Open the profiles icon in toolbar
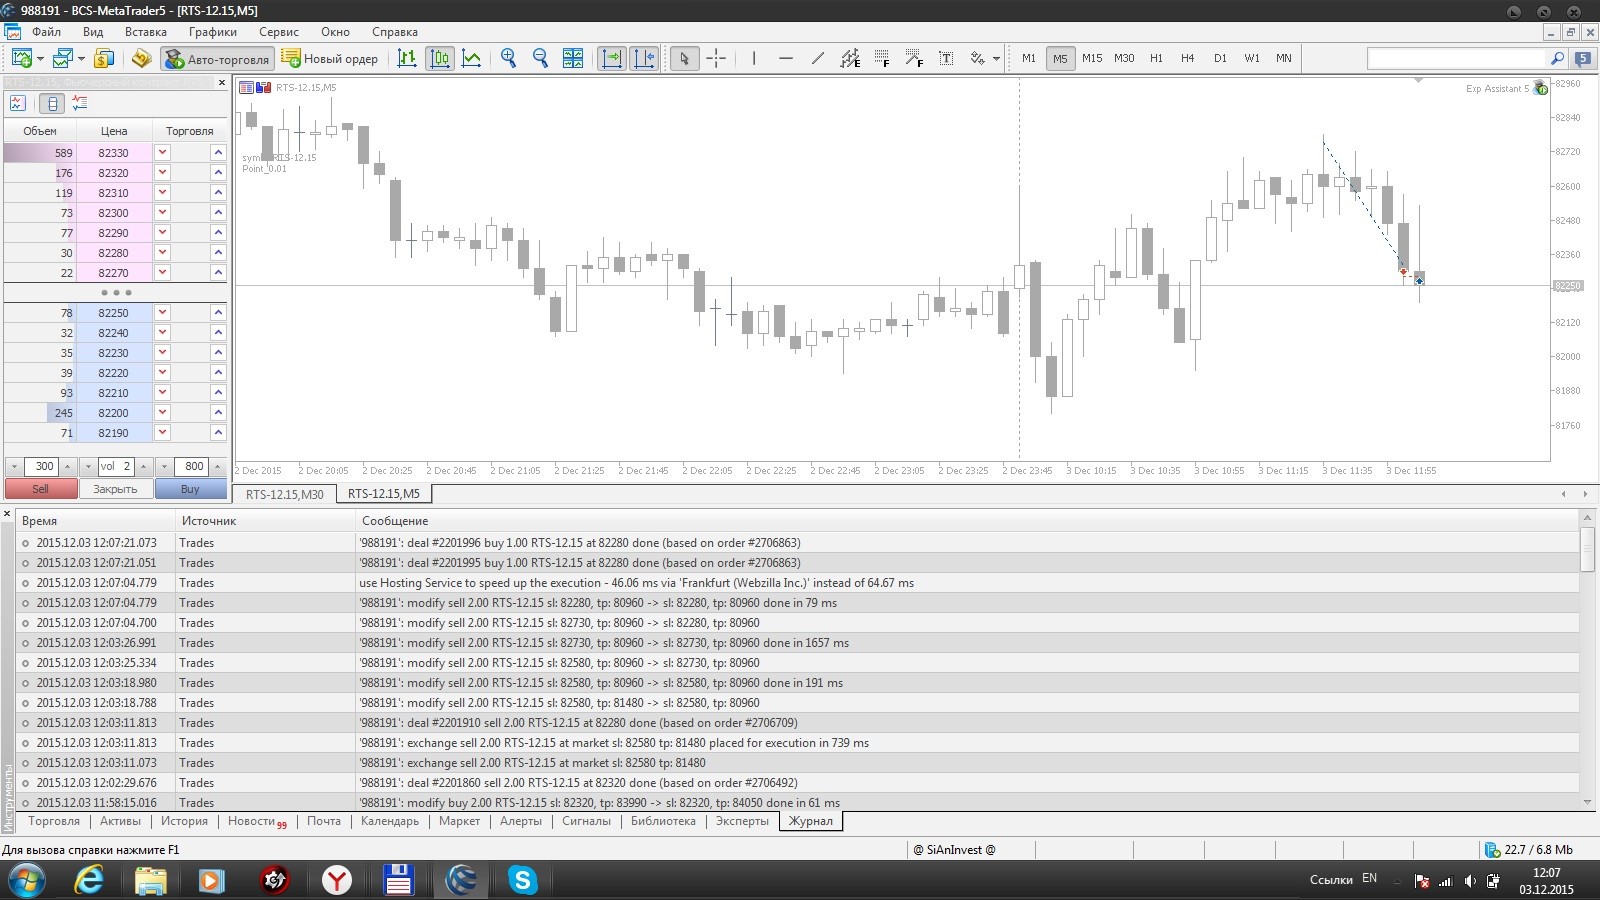This screenshot has height=900, width=1600. click(x=63, y=58)
